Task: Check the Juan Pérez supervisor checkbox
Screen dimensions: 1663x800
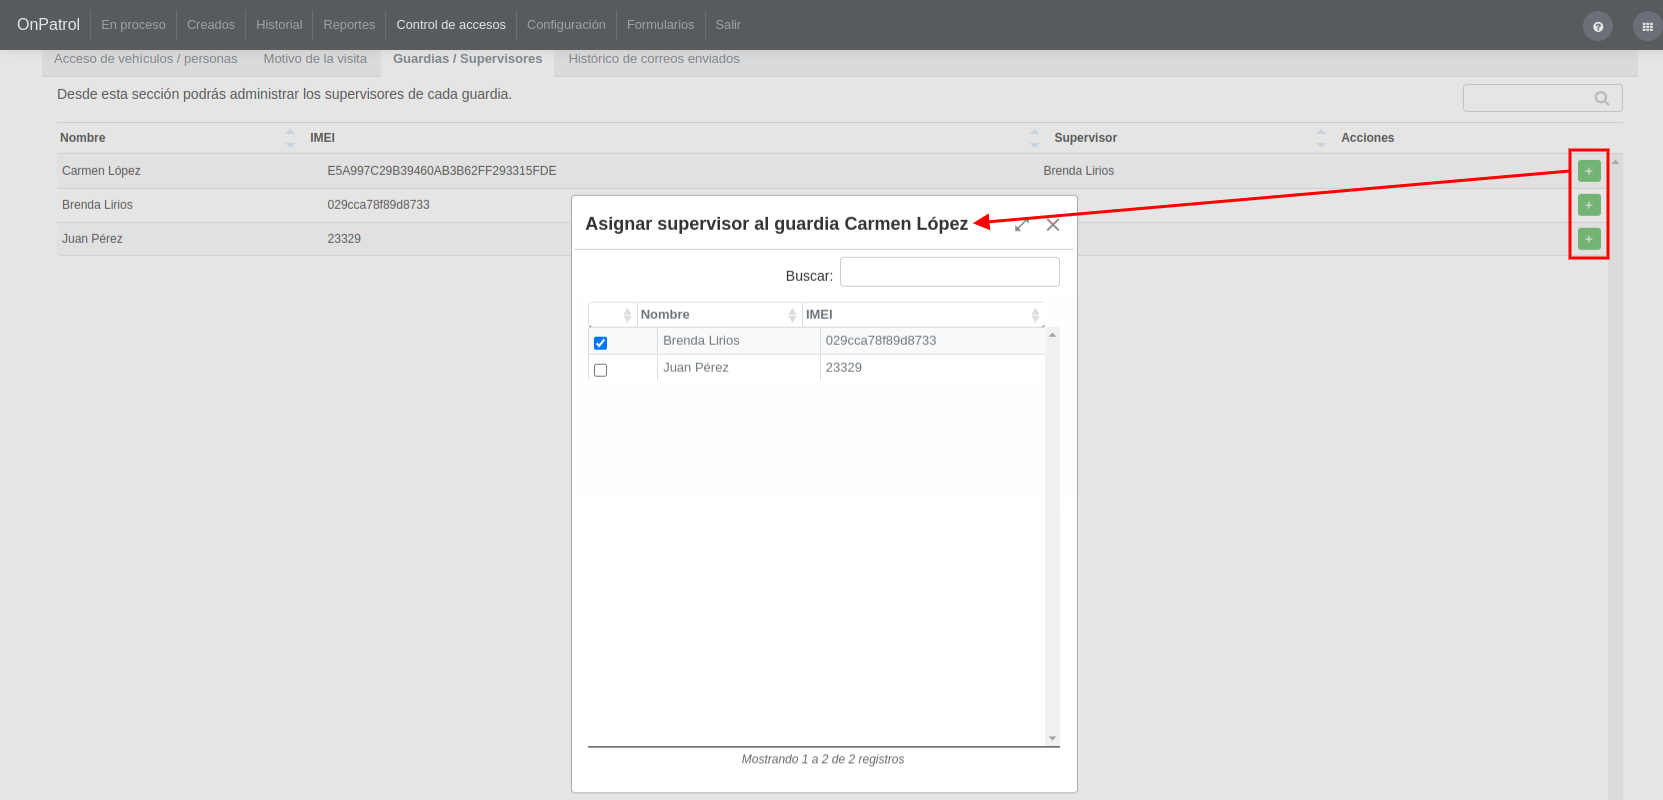Action: [601, 370]
